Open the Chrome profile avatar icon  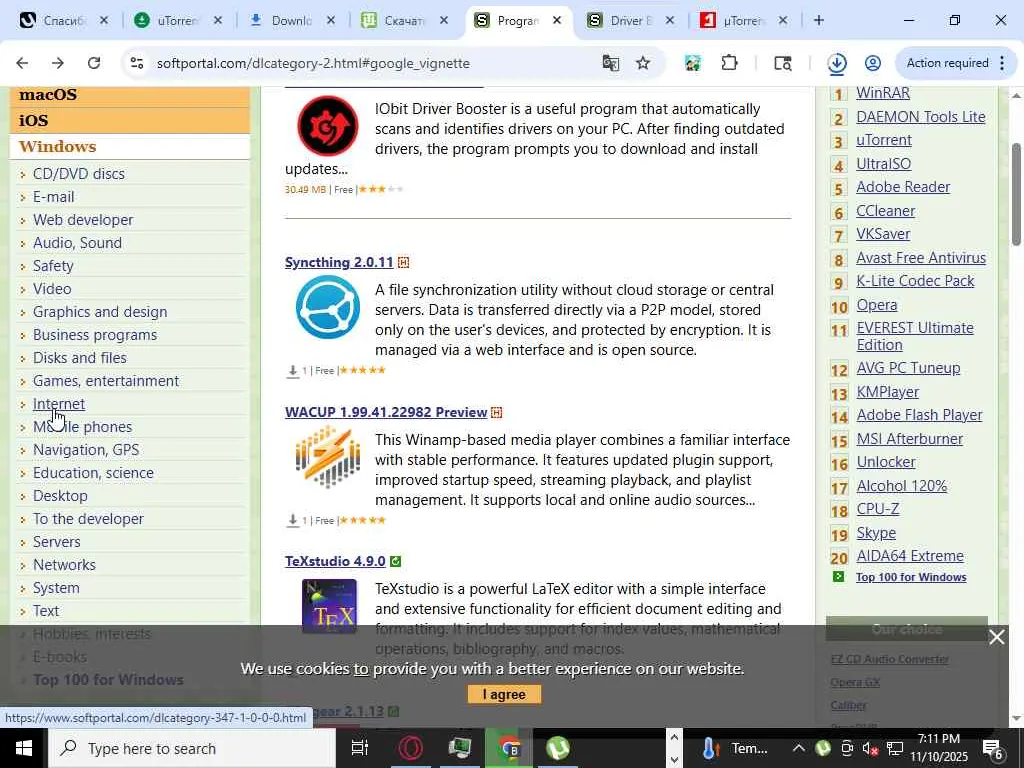(x=872, y=63)
